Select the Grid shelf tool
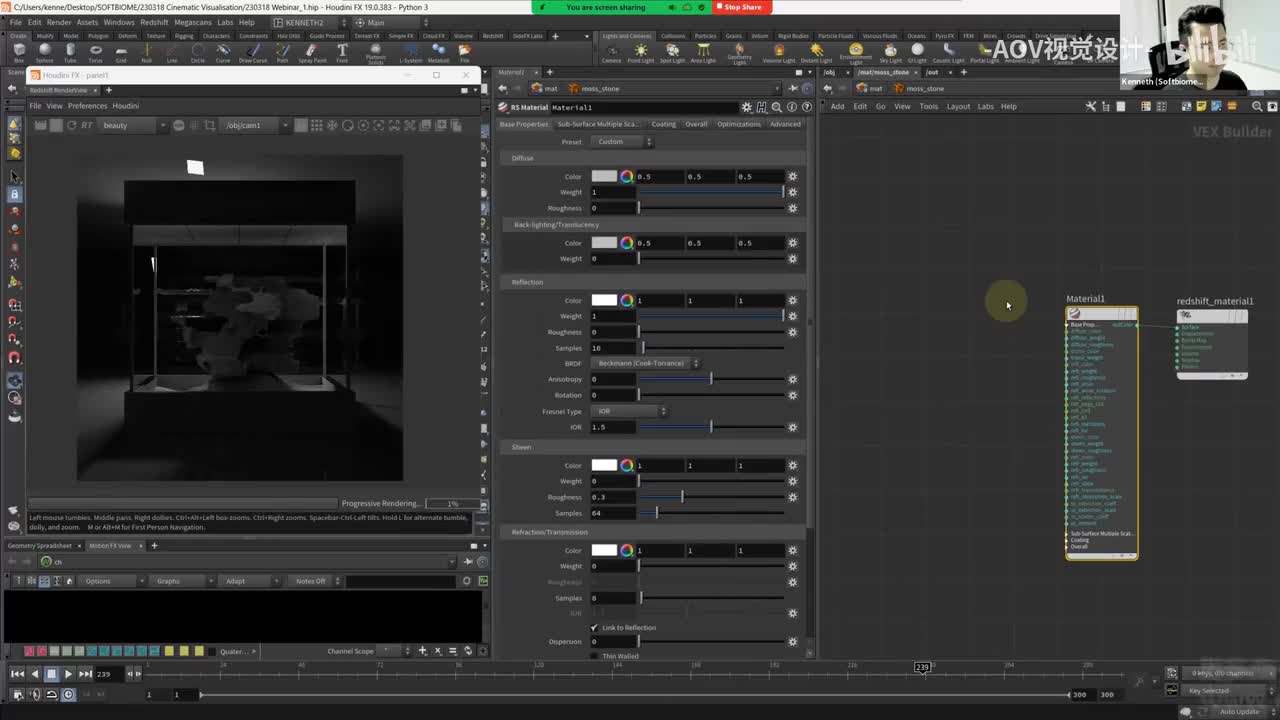Image resolution: width=1280 pixels, height=720 pixels. coord(121,52)
